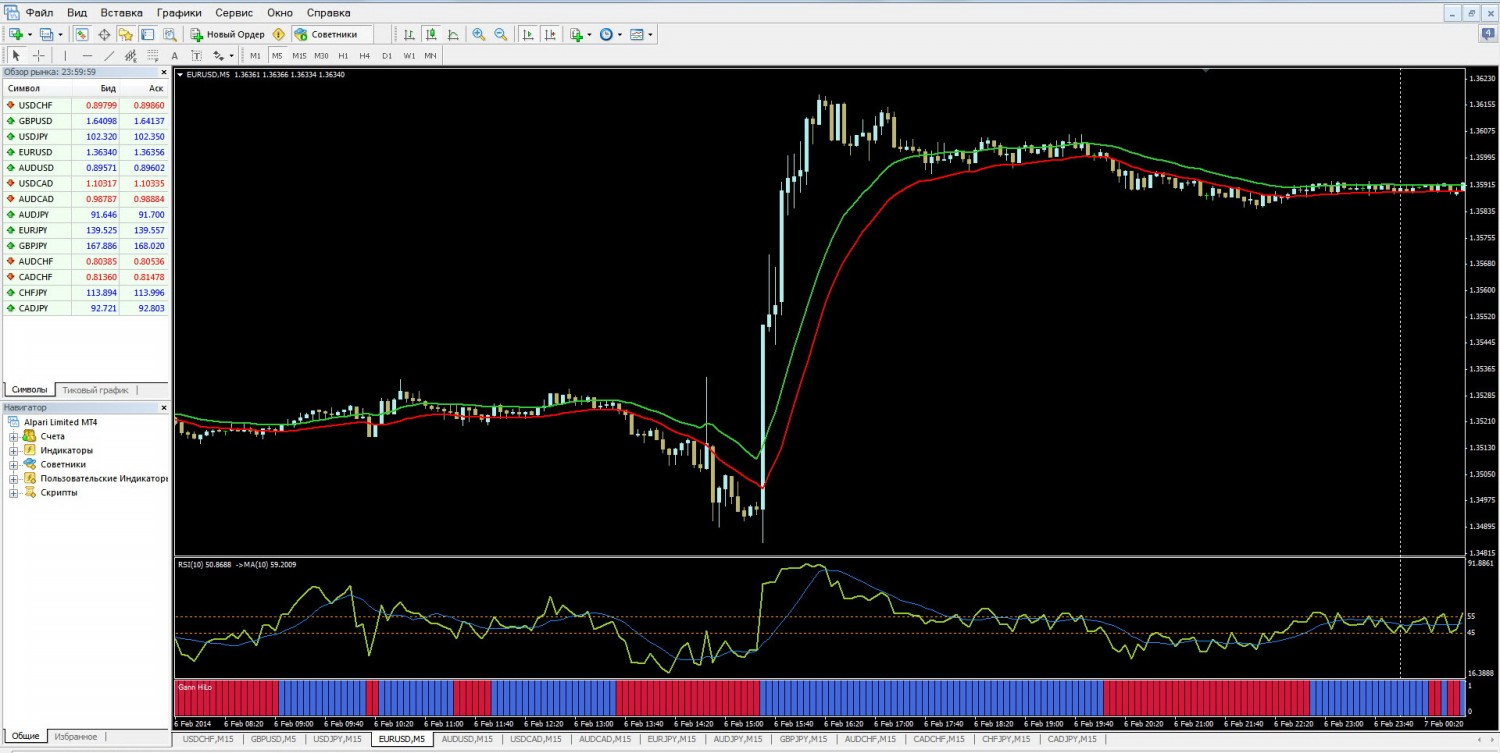The image size is (1500, 753).
Task: Open the Файл menu
Action: [x=40, y=13]
